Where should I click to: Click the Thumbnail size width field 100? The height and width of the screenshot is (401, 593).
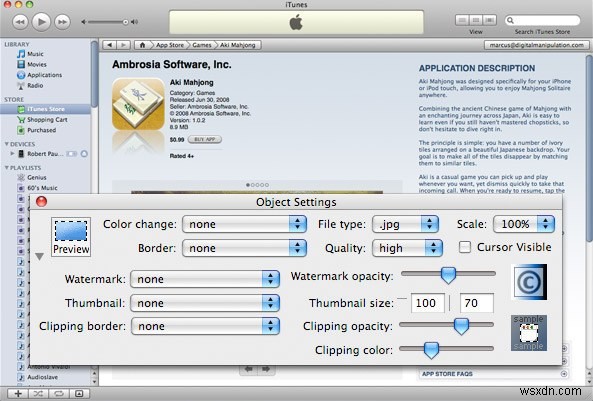point(428,303)
